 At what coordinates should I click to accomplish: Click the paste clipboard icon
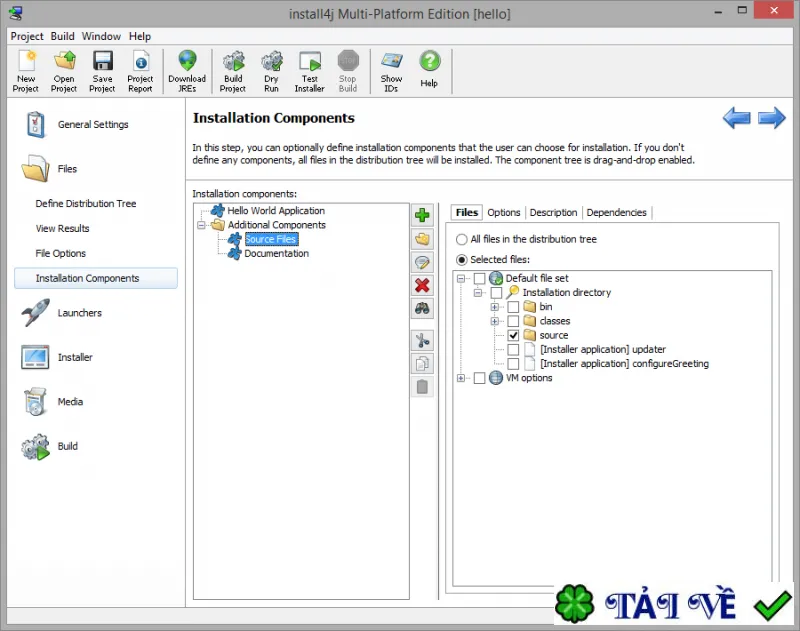(x=422, y=387)
